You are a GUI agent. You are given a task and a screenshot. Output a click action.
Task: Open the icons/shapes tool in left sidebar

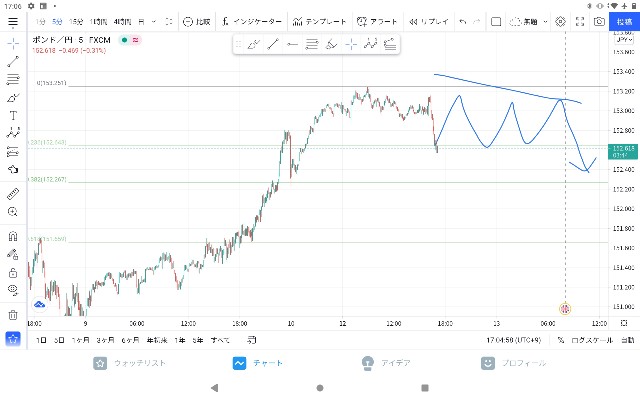13,169
